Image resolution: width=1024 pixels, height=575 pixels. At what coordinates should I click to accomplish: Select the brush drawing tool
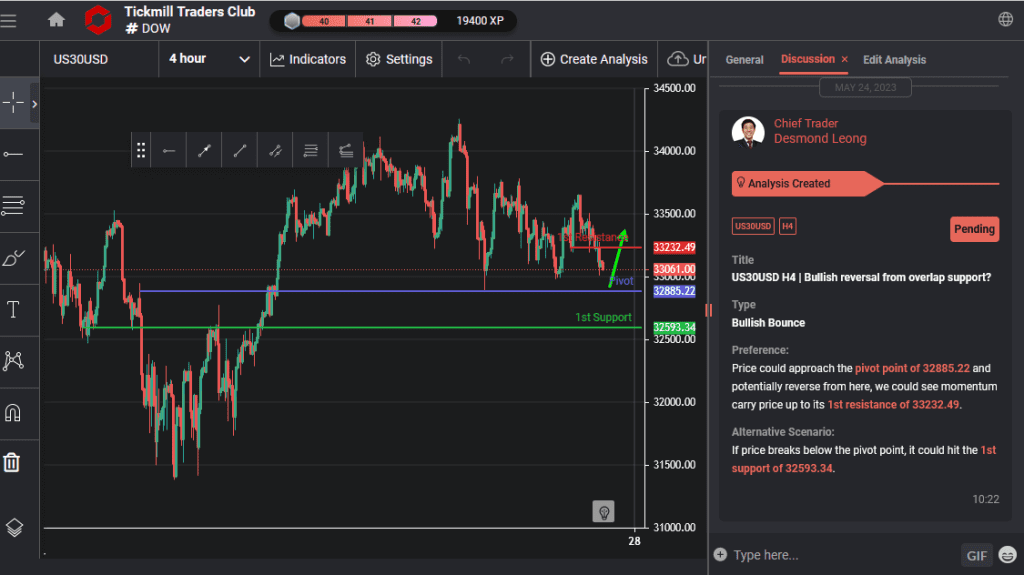pos(13,257)
